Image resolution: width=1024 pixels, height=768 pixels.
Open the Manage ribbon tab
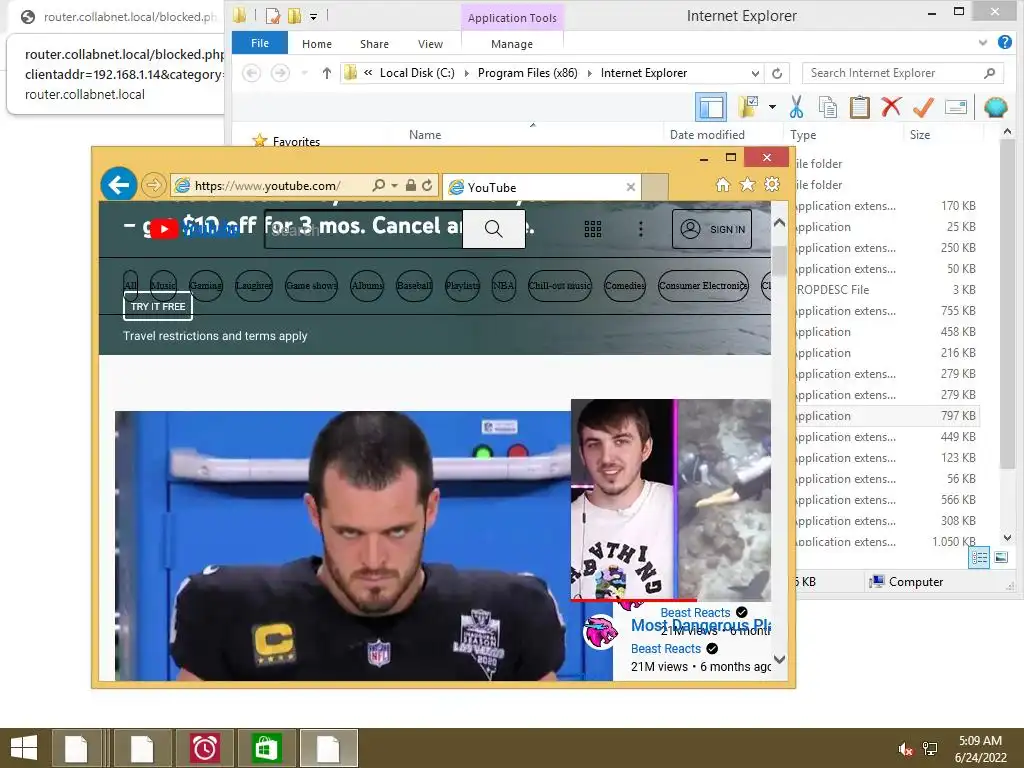click(512, 44)
